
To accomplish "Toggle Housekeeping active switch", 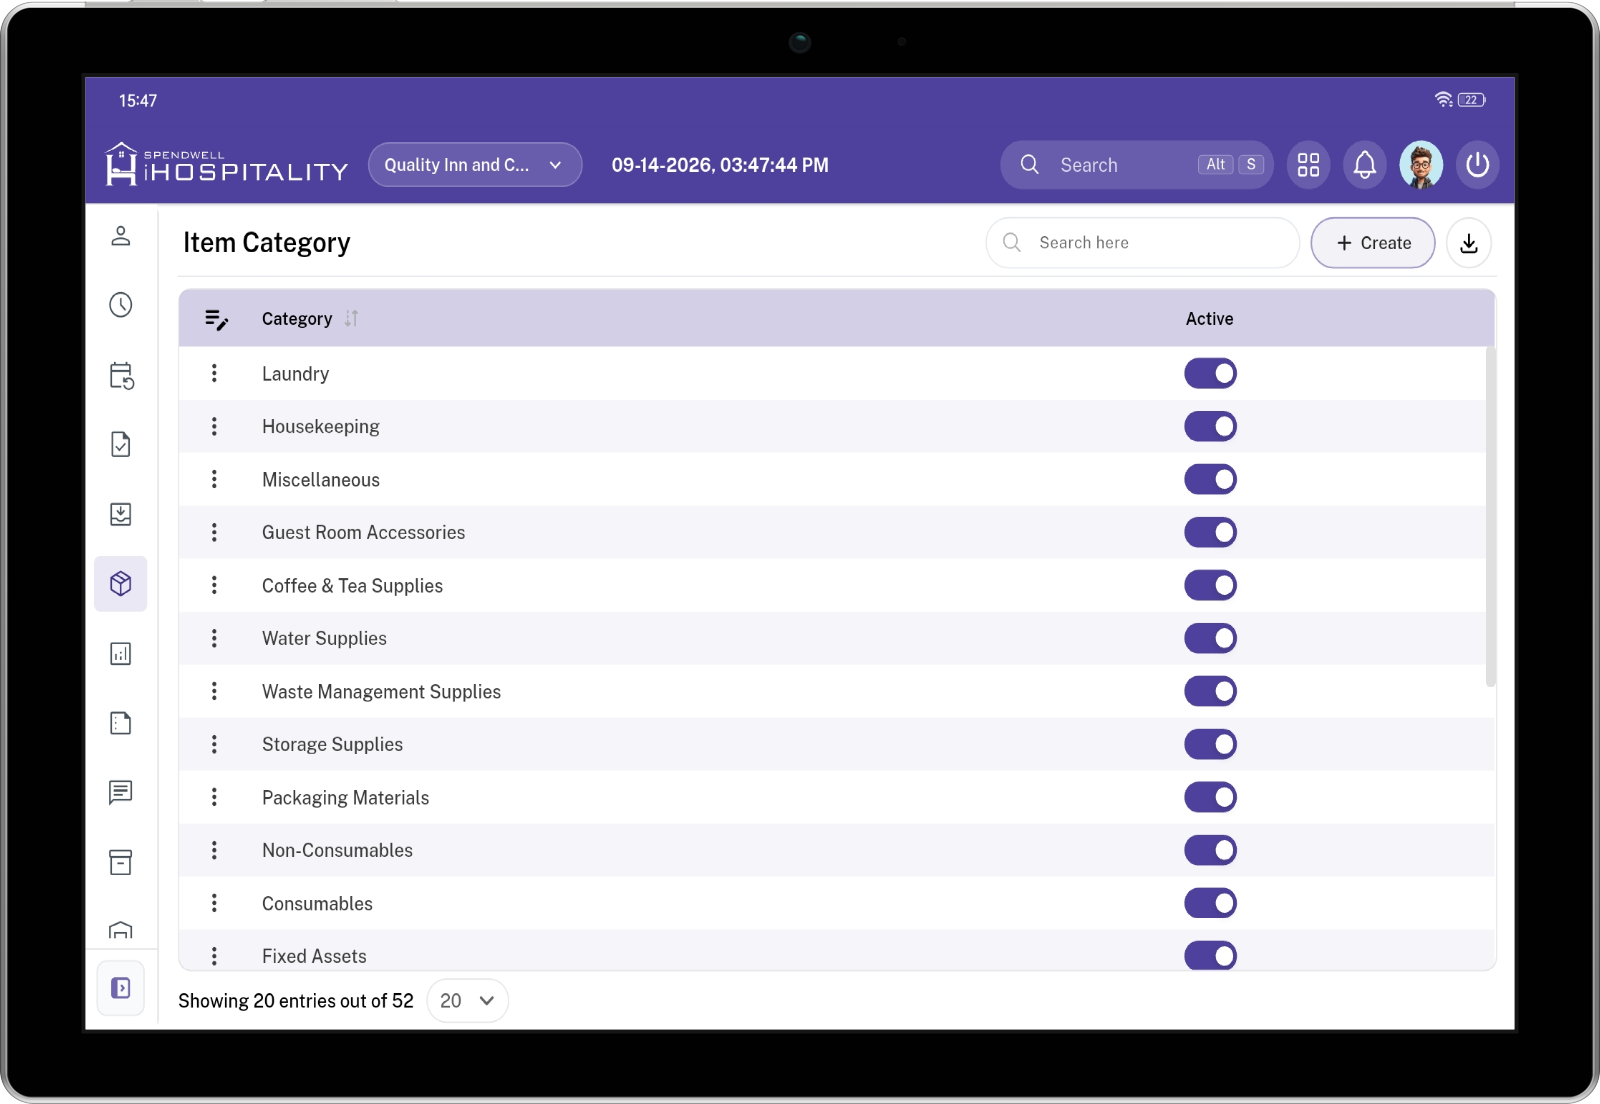I will coord(1211,427).
